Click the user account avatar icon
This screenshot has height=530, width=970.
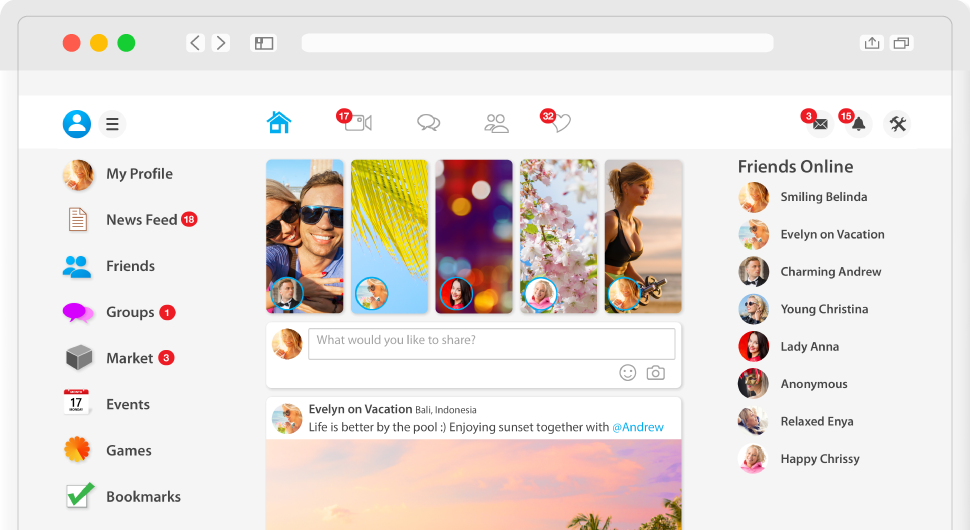tap(77, 124)
